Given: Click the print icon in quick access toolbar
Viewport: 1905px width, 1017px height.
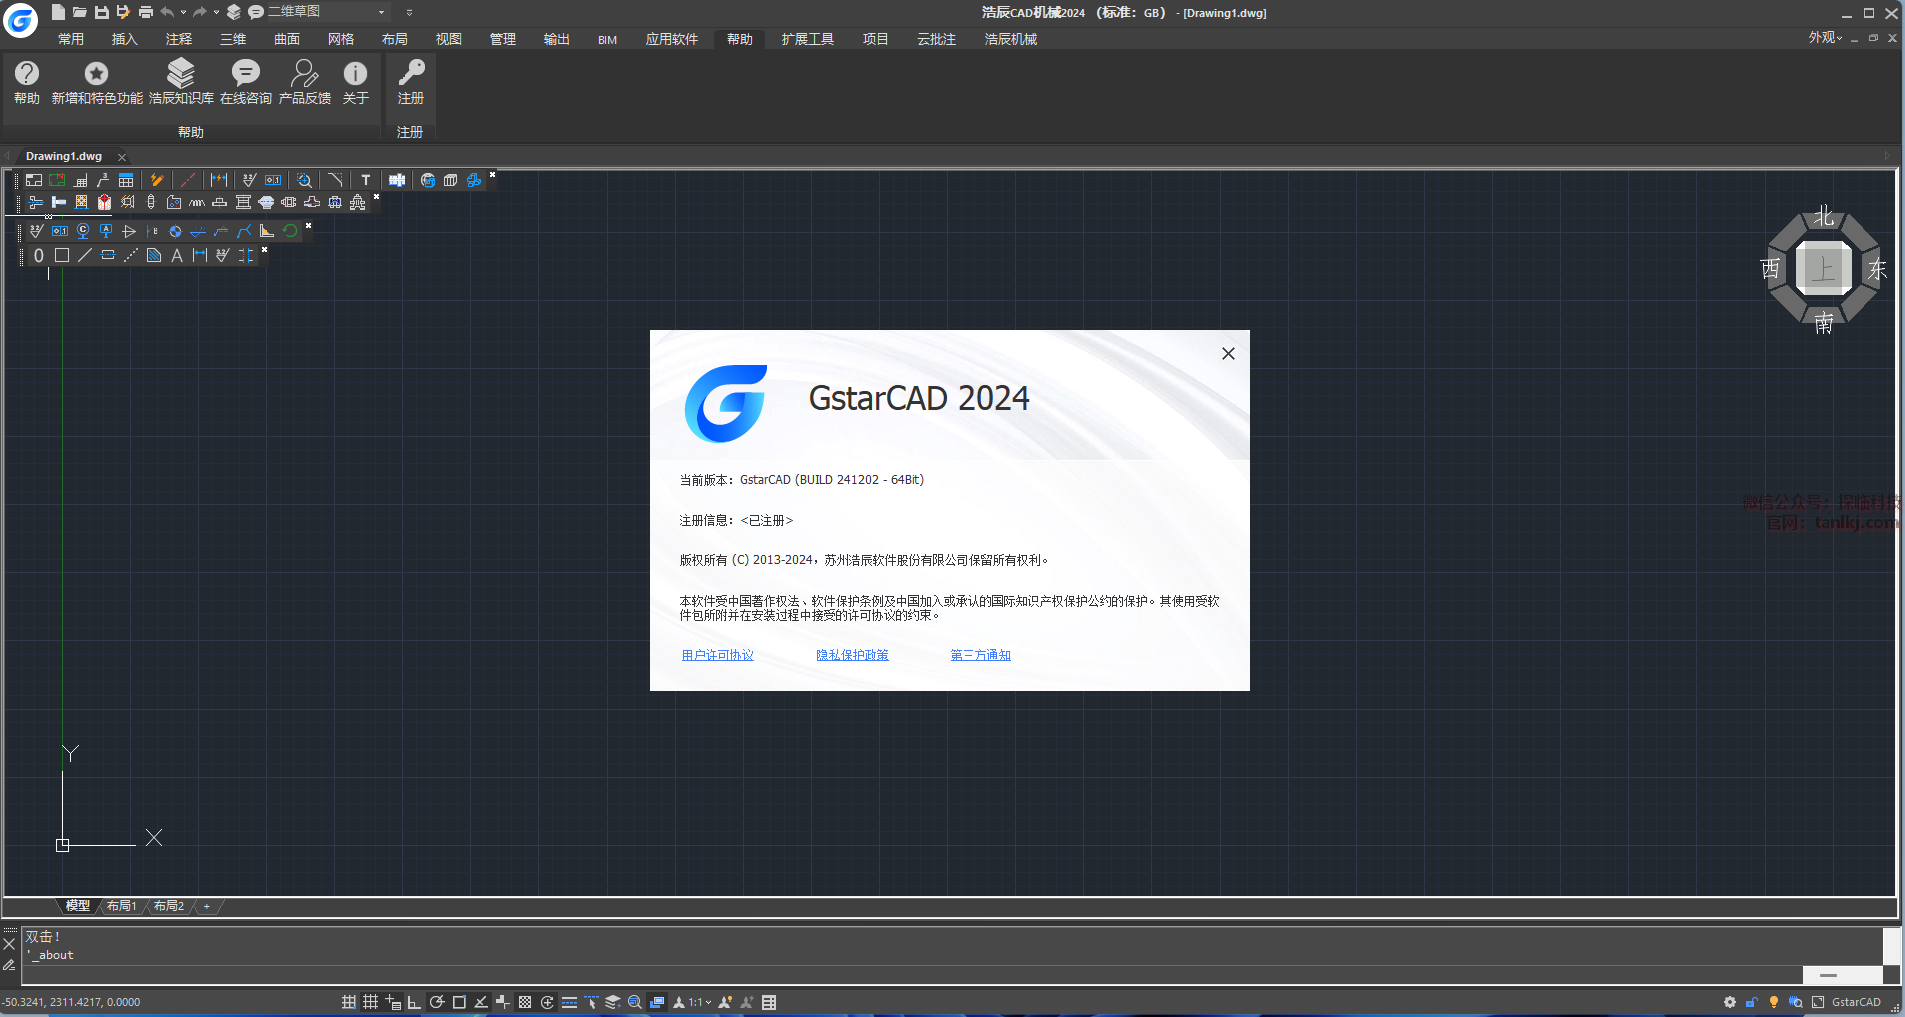Looking at the screenshot, I should coord(146,12).
